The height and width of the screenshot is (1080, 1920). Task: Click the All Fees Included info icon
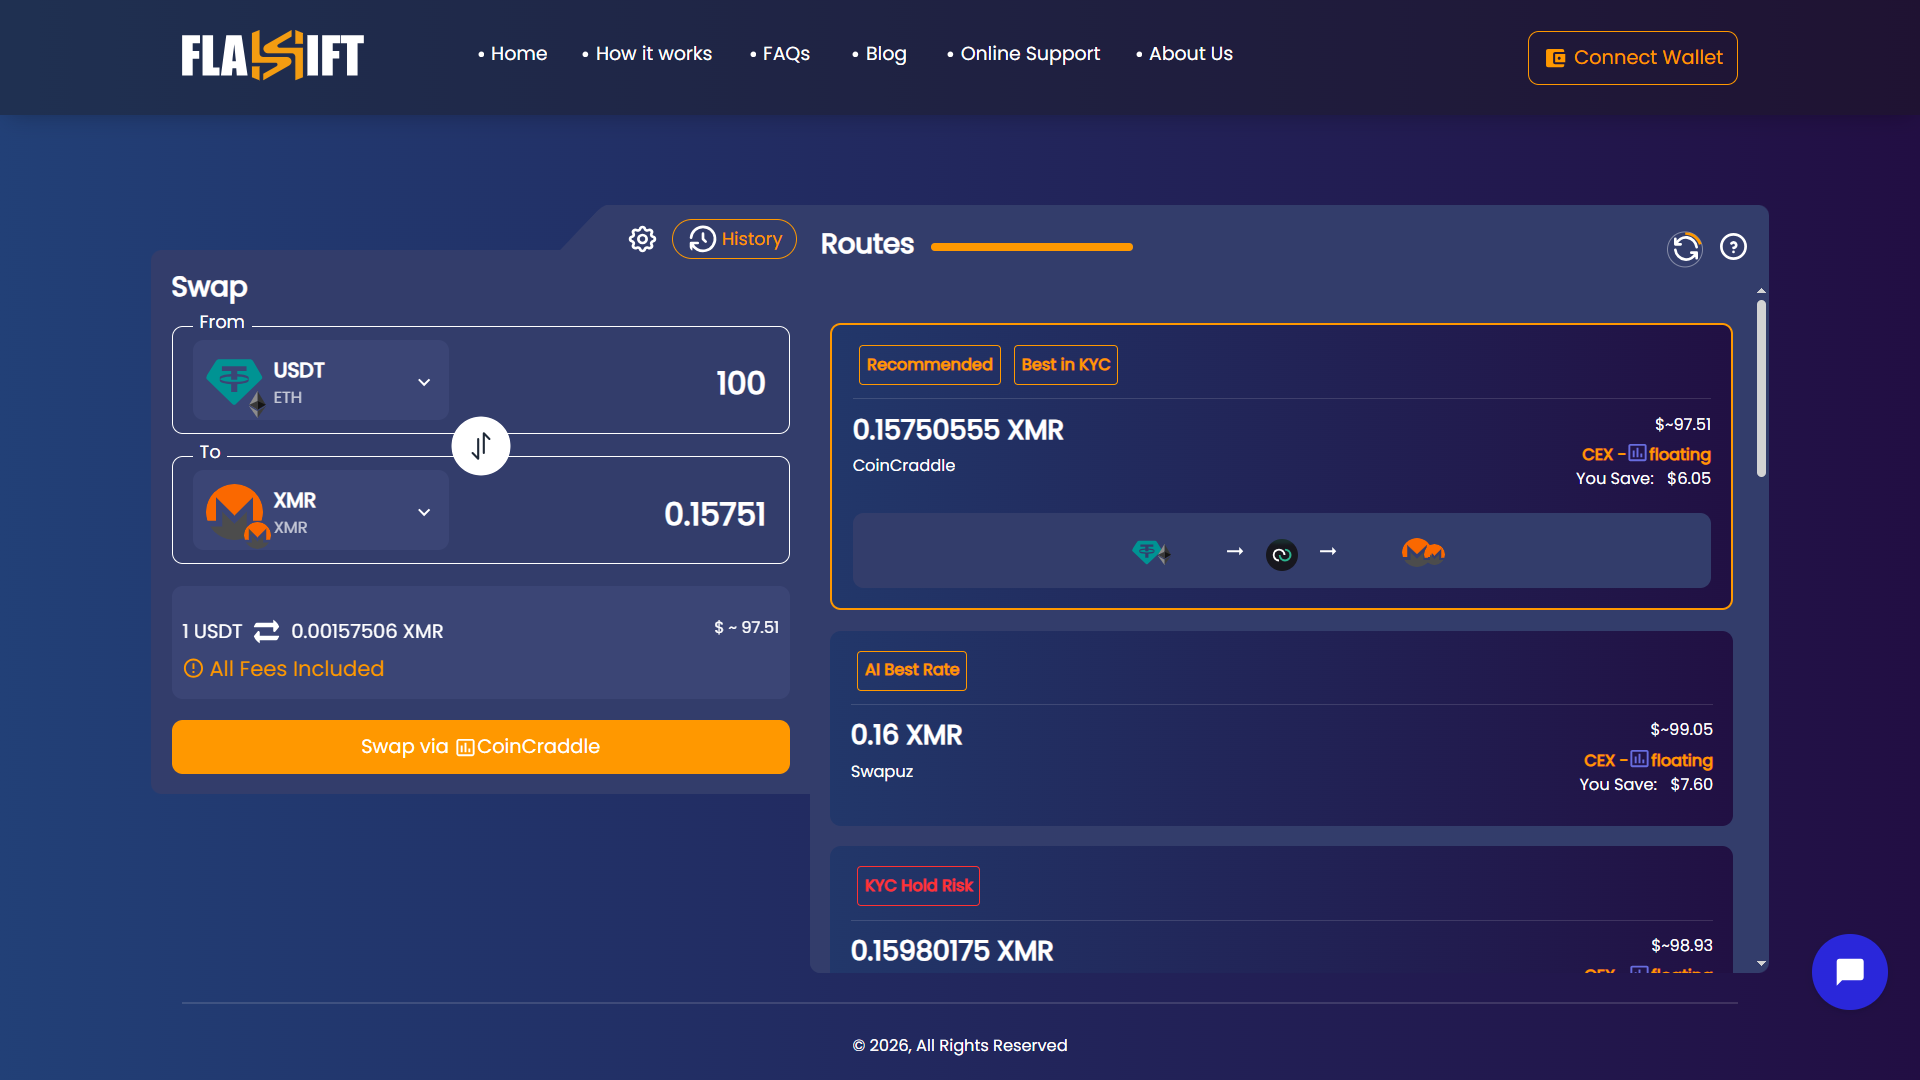[x=193, y=668]
